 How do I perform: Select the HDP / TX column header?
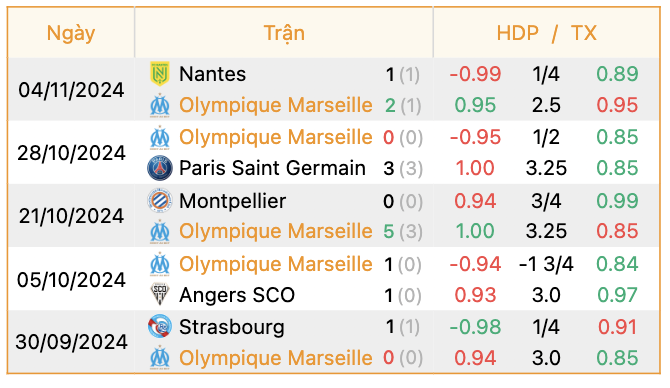click(547, 33)
